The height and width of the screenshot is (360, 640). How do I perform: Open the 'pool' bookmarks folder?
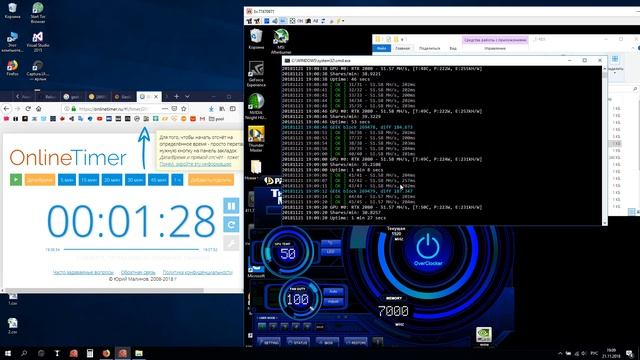[217, 119]
